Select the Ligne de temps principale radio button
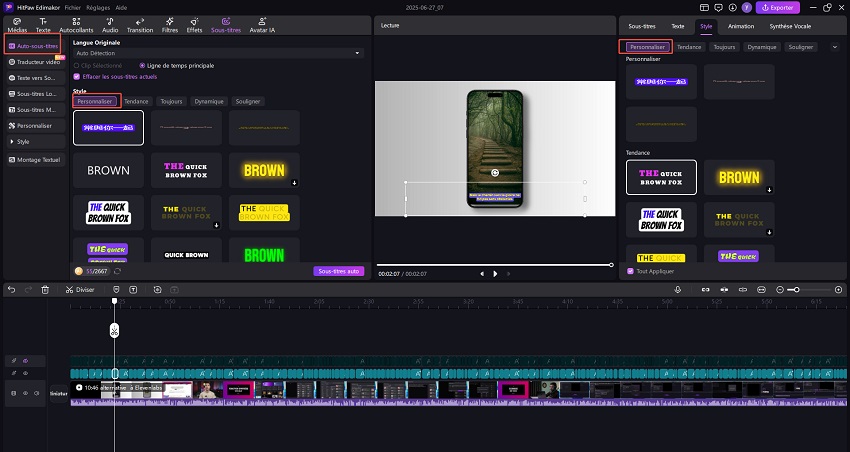The image size is (850, 452). [x=142, y=66]
